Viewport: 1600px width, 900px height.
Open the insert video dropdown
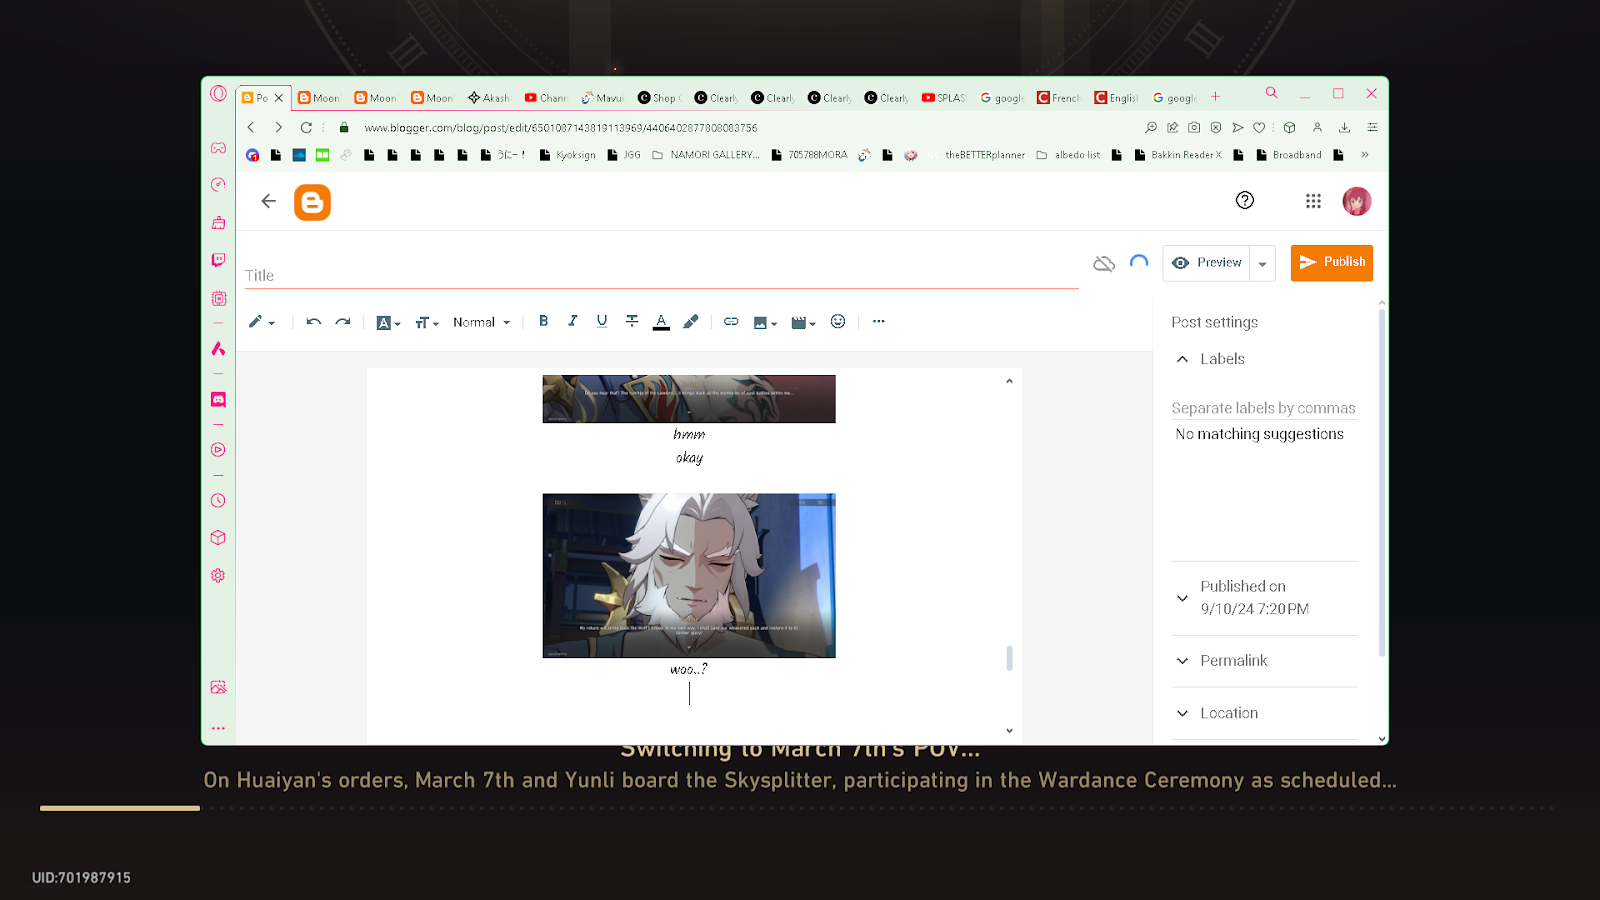pyautogui.click(x=803, y=322)
